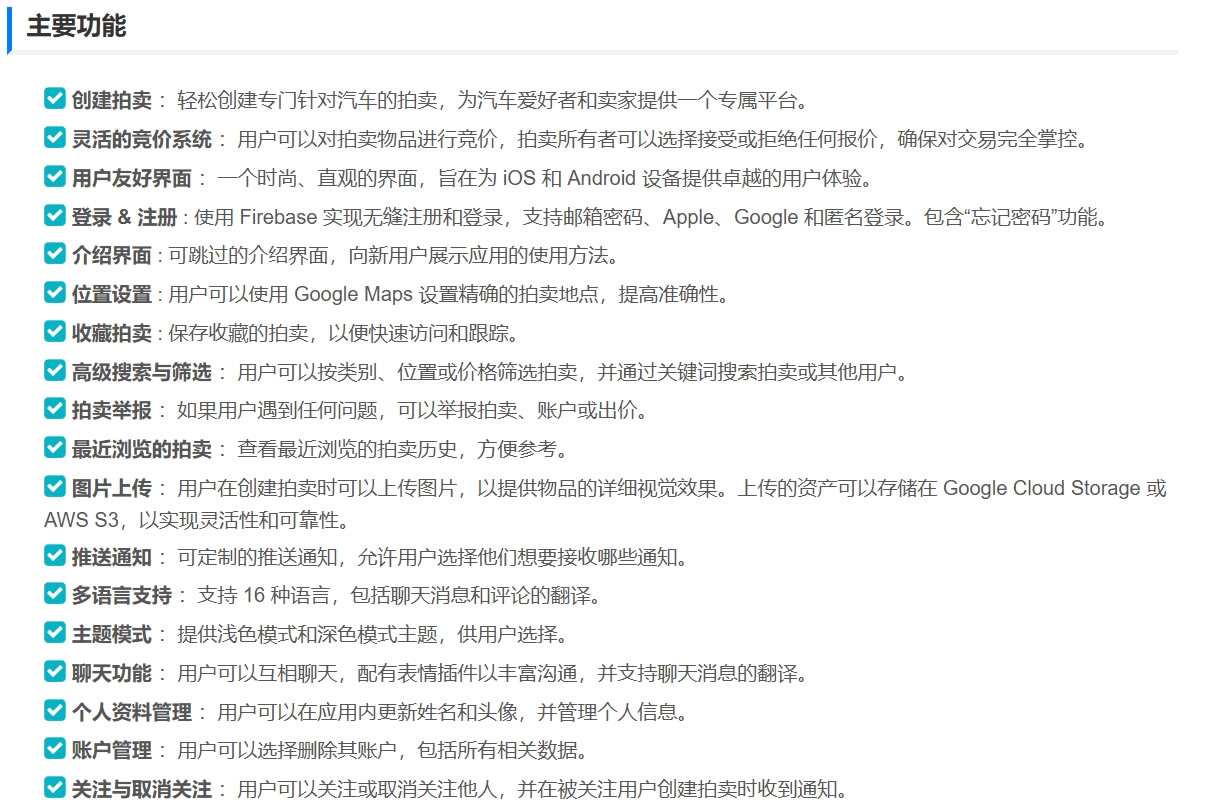1214x811 pixels.
Task: Click the checked box before 图片上传
Action: point(55,486)
